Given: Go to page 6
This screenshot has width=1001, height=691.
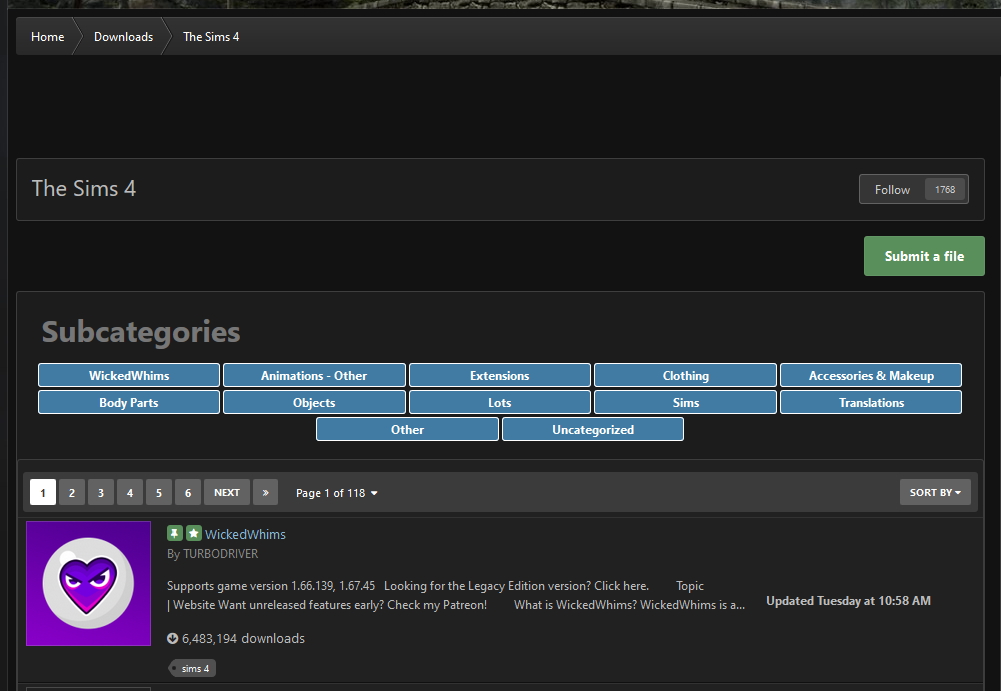Looking at the screenshot, I should (188, 492).
